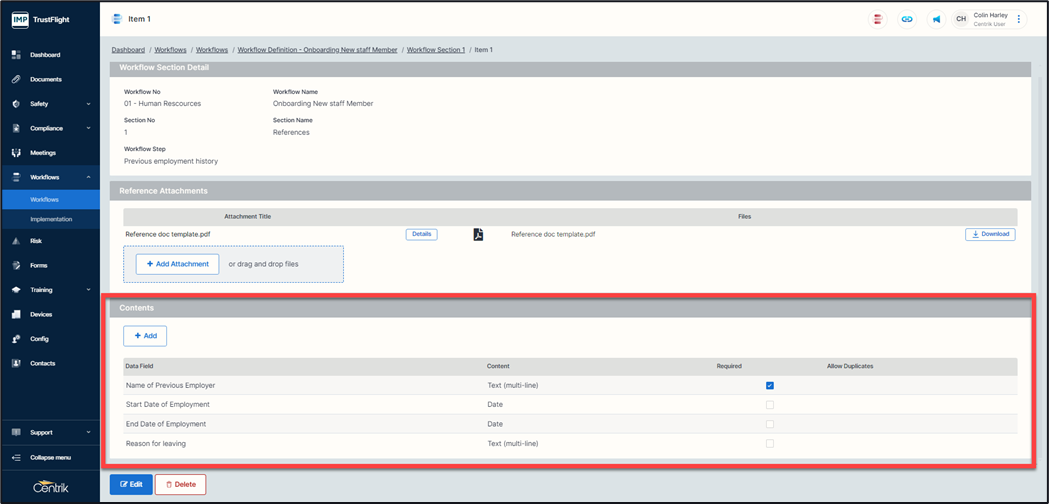Open the Risk sidebar menu item
The width and height of the screenshot is (1049, 504).
tap(36, 241)
